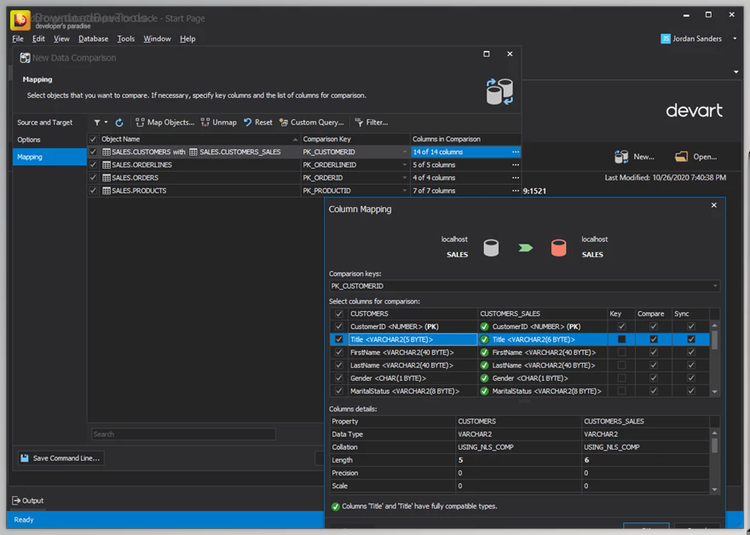Click the Output panel icon

(x=16, y=501)
